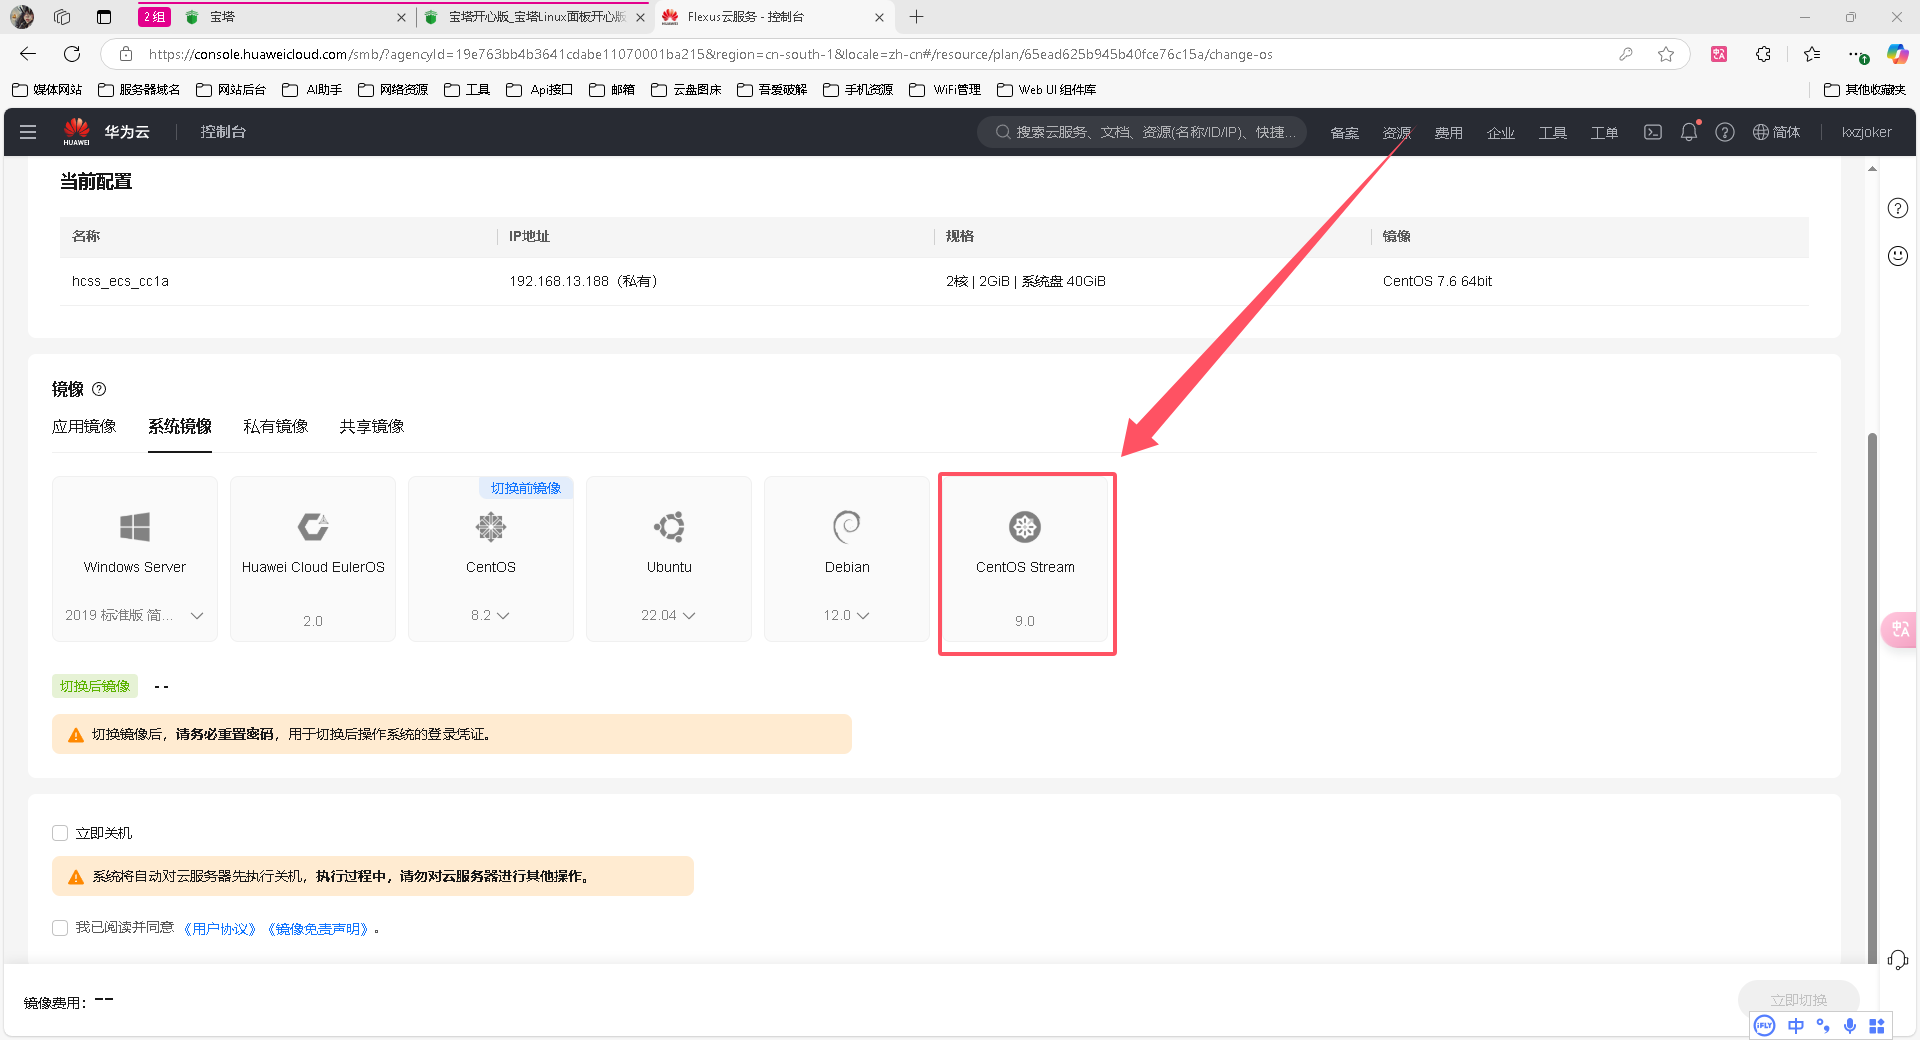
Task: Click the browser address bar URL
Action: [x=710, y=54]
